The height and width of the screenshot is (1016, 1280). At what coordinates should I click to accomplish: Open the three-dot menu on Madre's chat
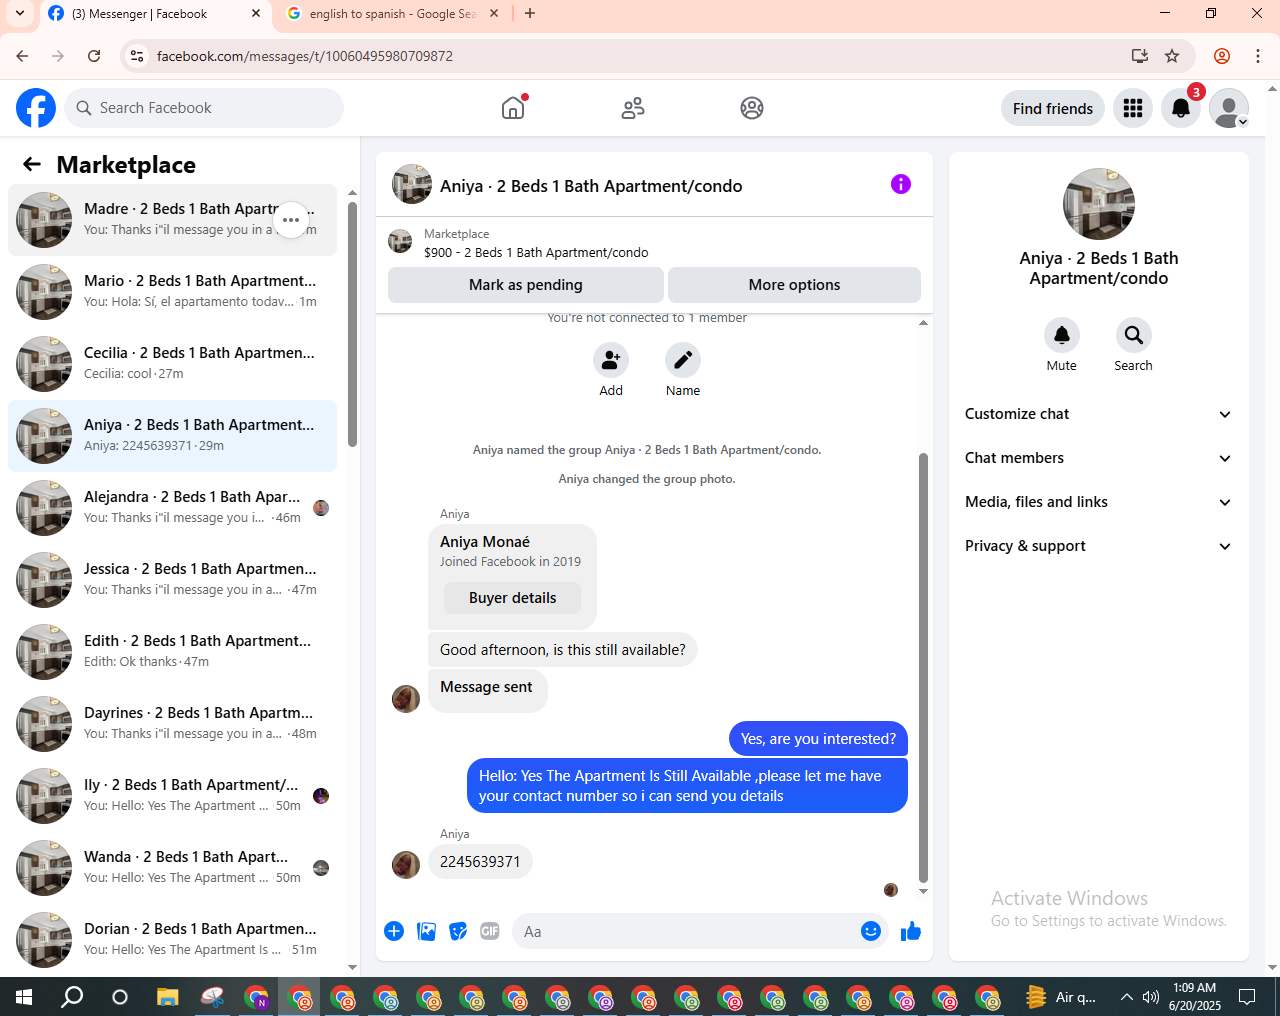[291, 220]
